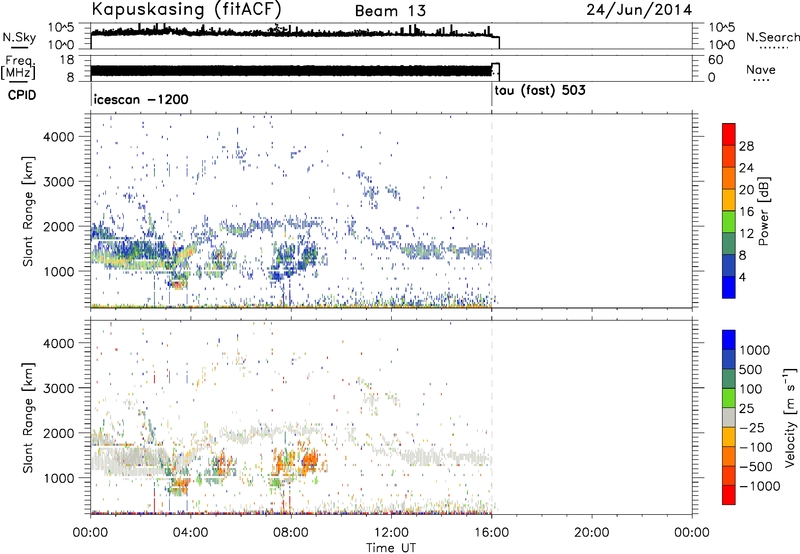The height and width of the screenshot is (554, 800).
Task: Click the '2000' tick on velocity panel
Action: 59,433
